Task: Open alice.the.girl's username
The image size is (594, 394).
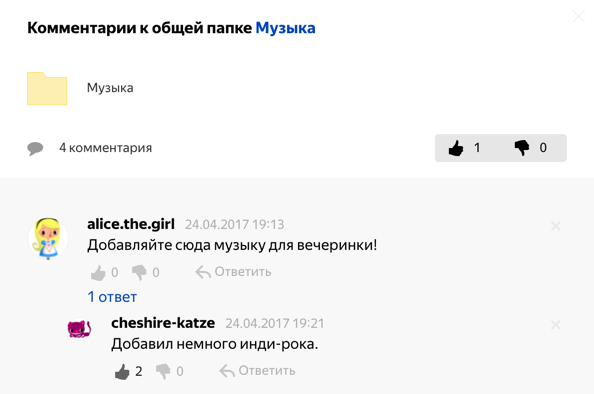Action: 131,224
